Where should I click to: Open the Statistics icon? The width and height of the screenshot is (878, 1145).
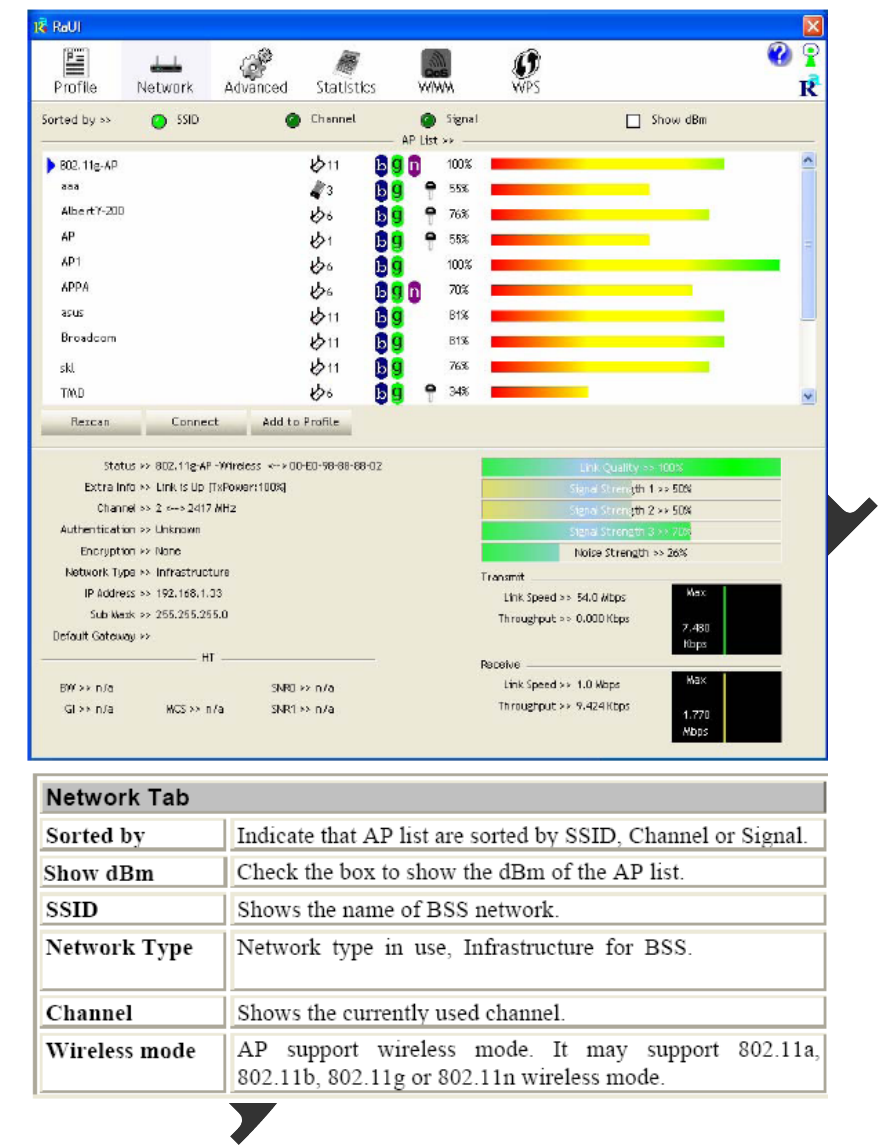tap(347, 64)
